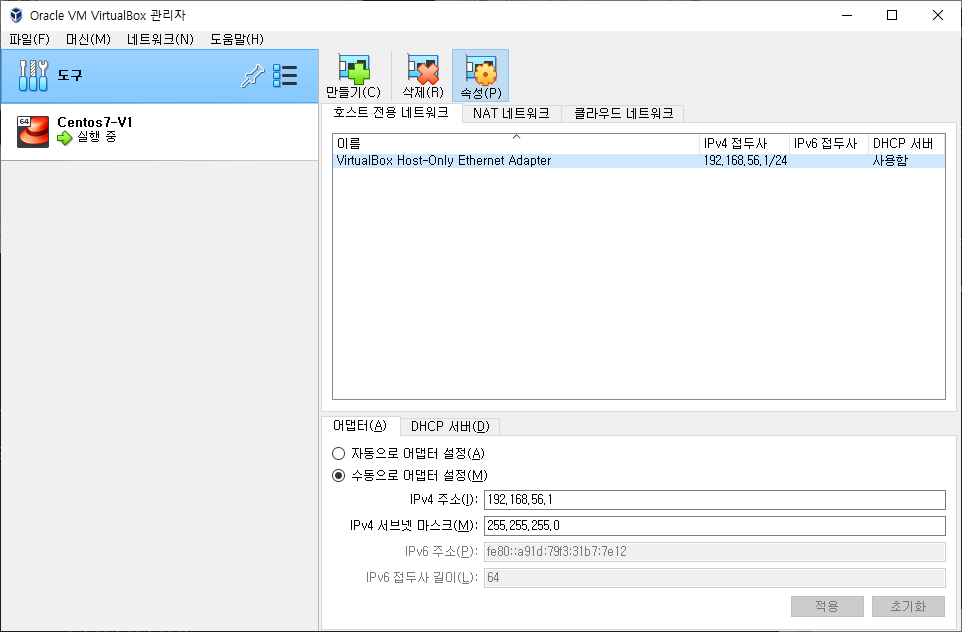Open the 파일(F) menu

29,39
